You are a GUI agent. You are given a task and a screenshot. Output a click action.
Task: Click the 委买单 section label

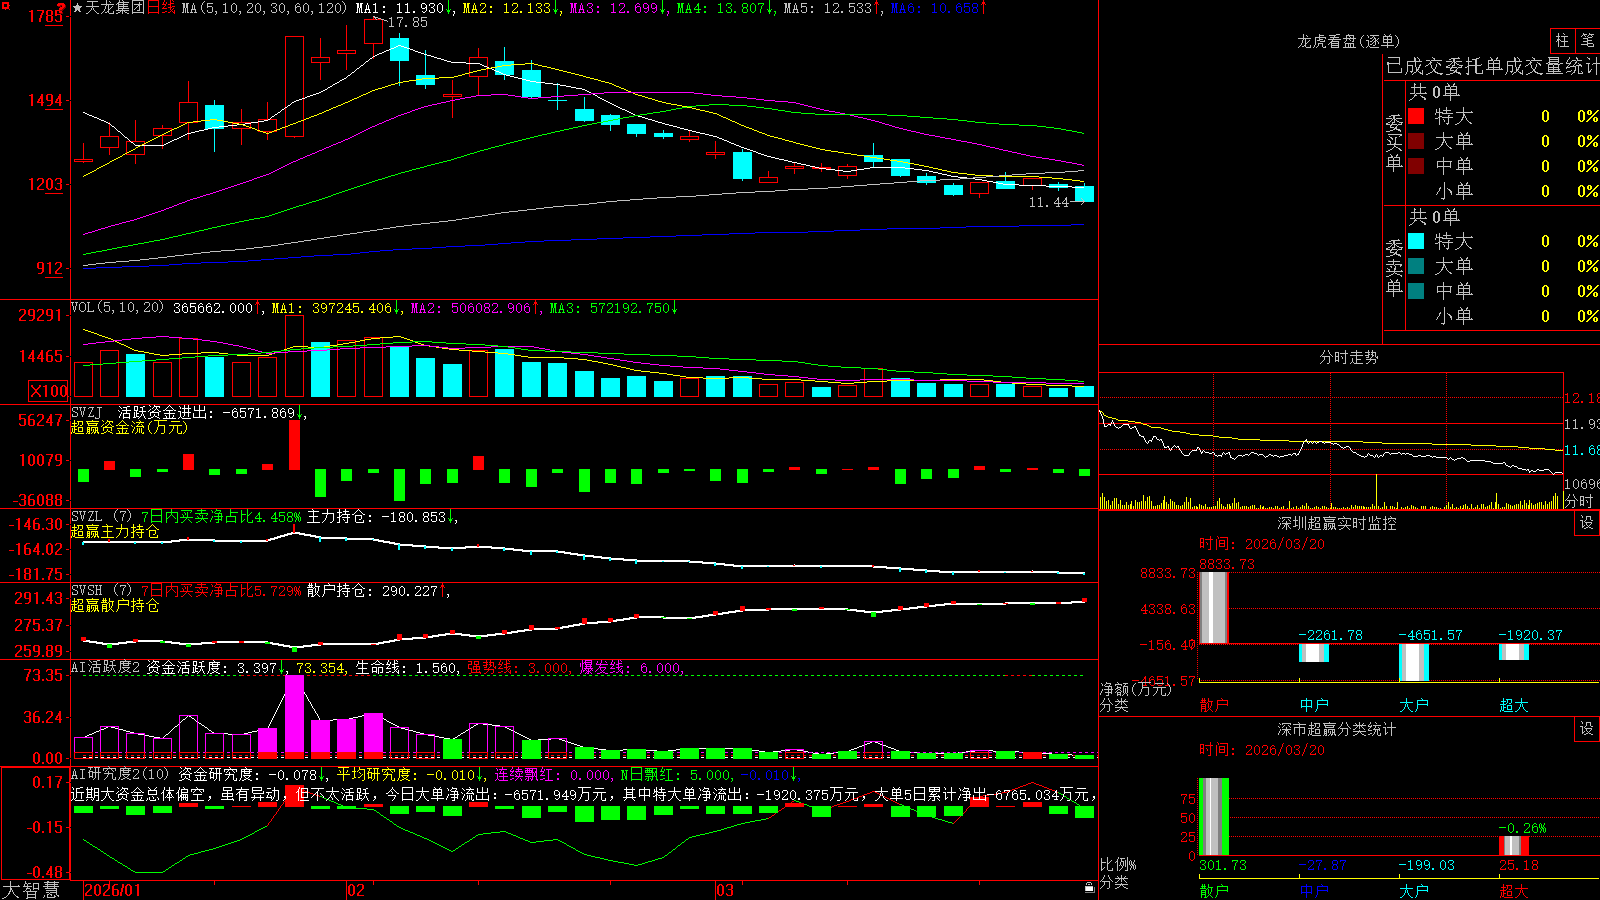(x=1394, y=142)
